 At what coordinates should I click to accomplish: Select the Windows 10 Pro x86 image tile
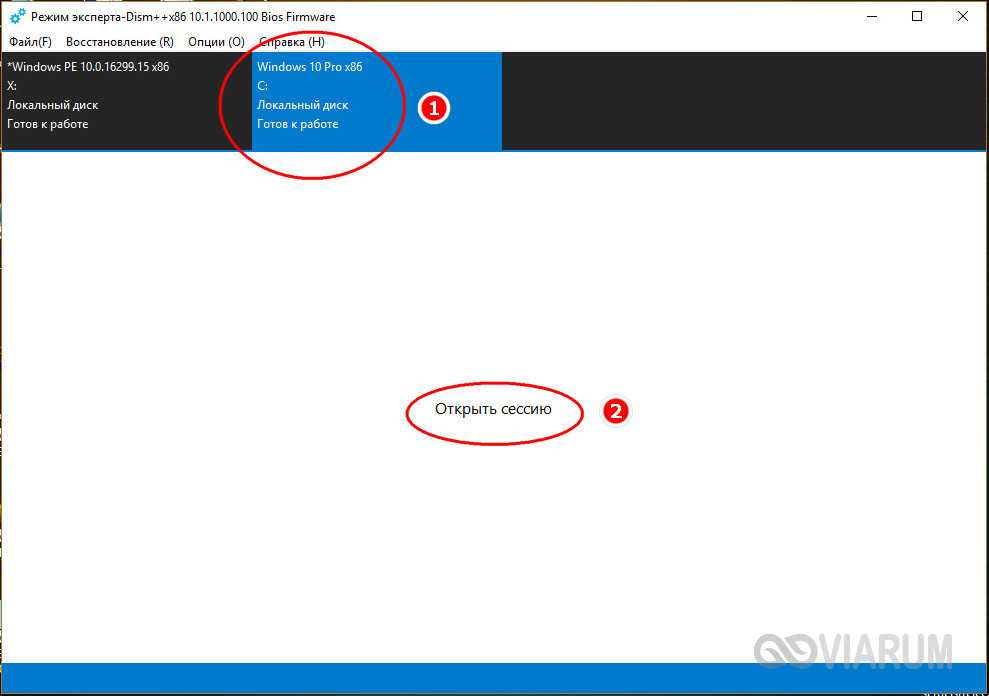(376, 100)
